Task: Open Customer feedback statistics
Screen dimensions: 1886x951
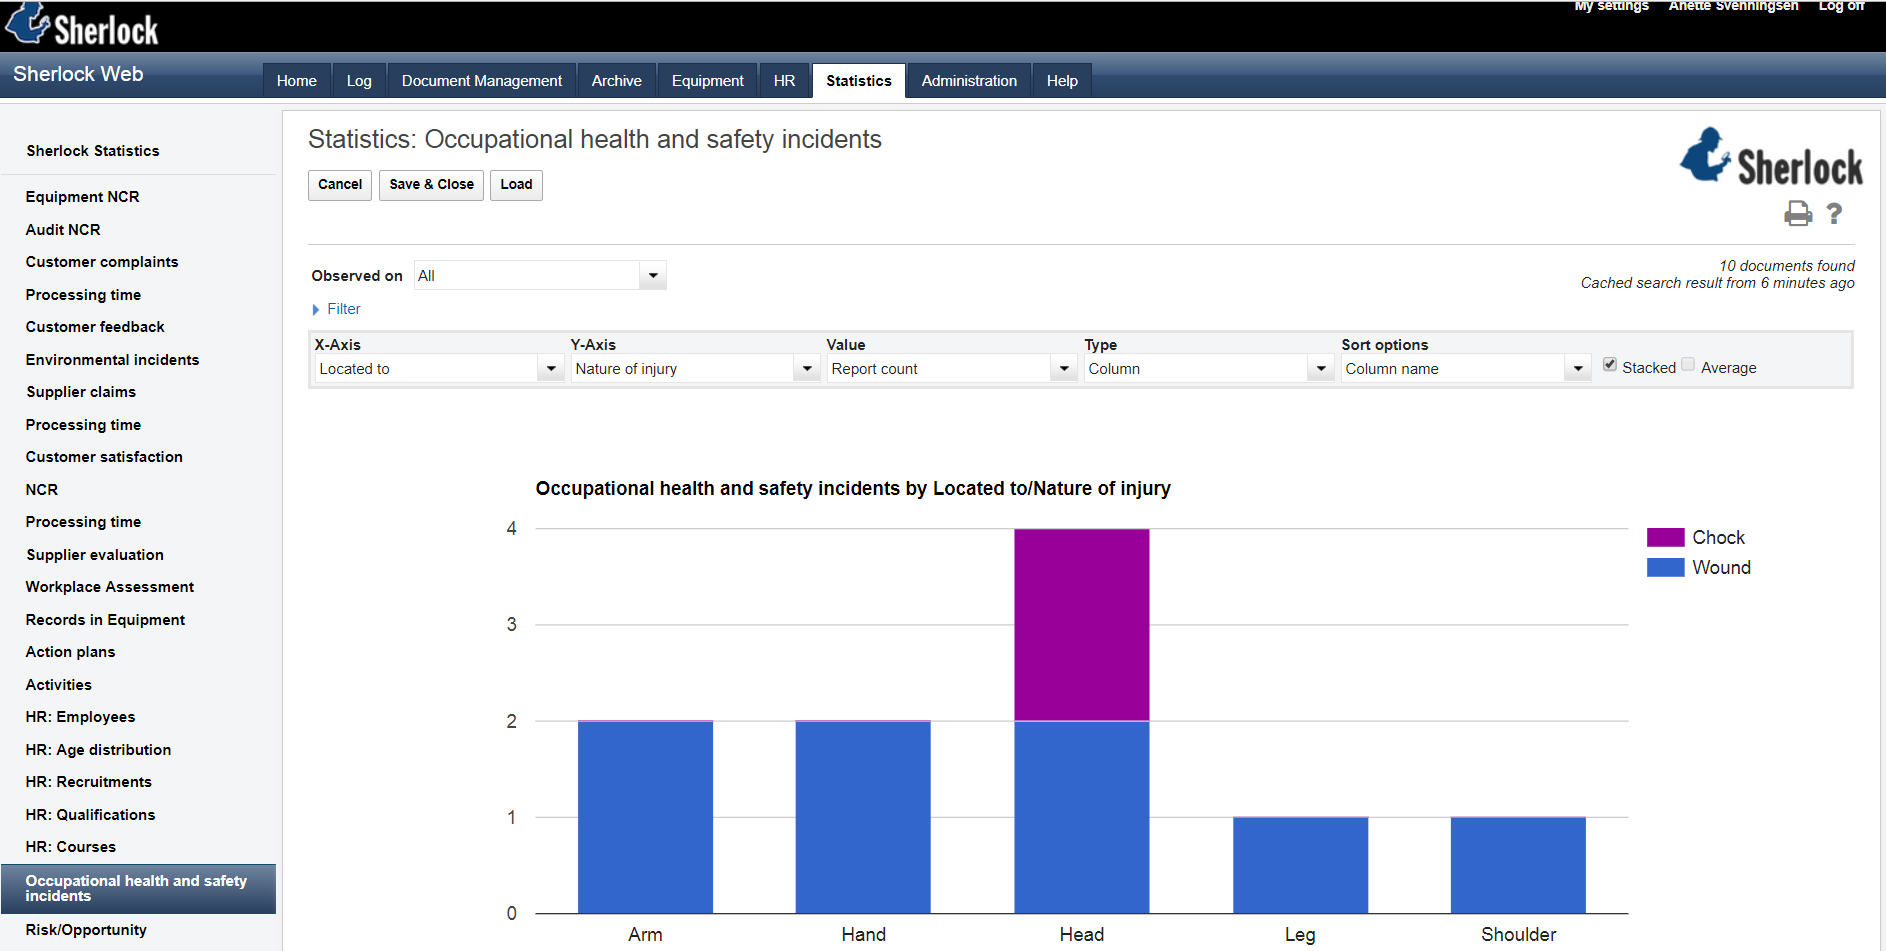Action: pyautogui.click(x=95, y=327)
